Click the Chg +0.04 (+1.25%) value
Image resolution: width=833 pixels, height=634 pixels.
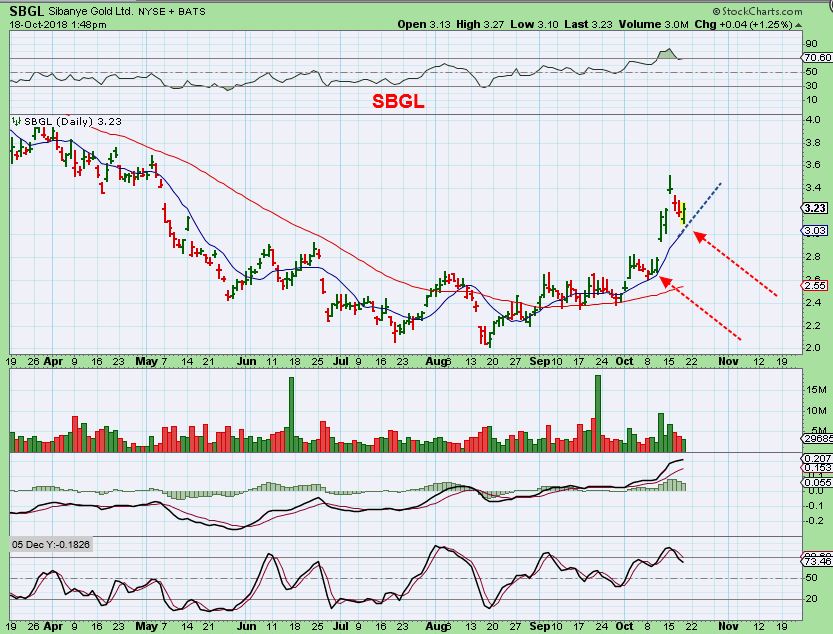pos(744,24)
